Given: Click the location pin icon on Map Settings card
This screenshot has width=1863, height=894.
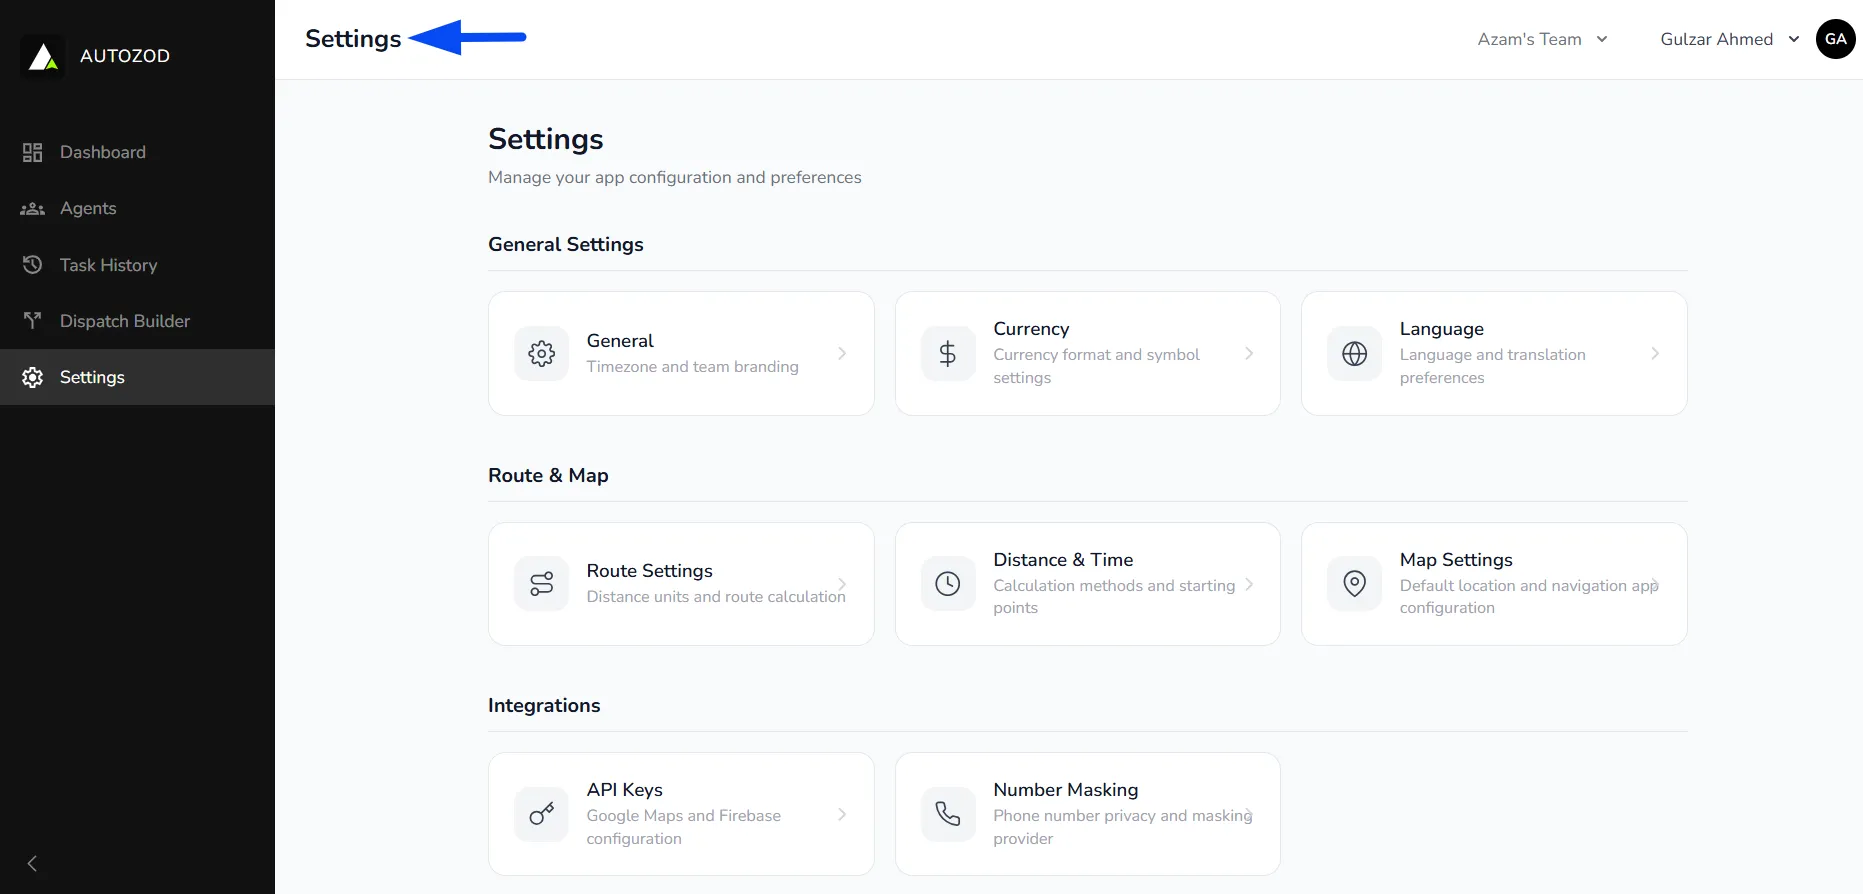Looking at the screenshot, I should pos(1355,584).
